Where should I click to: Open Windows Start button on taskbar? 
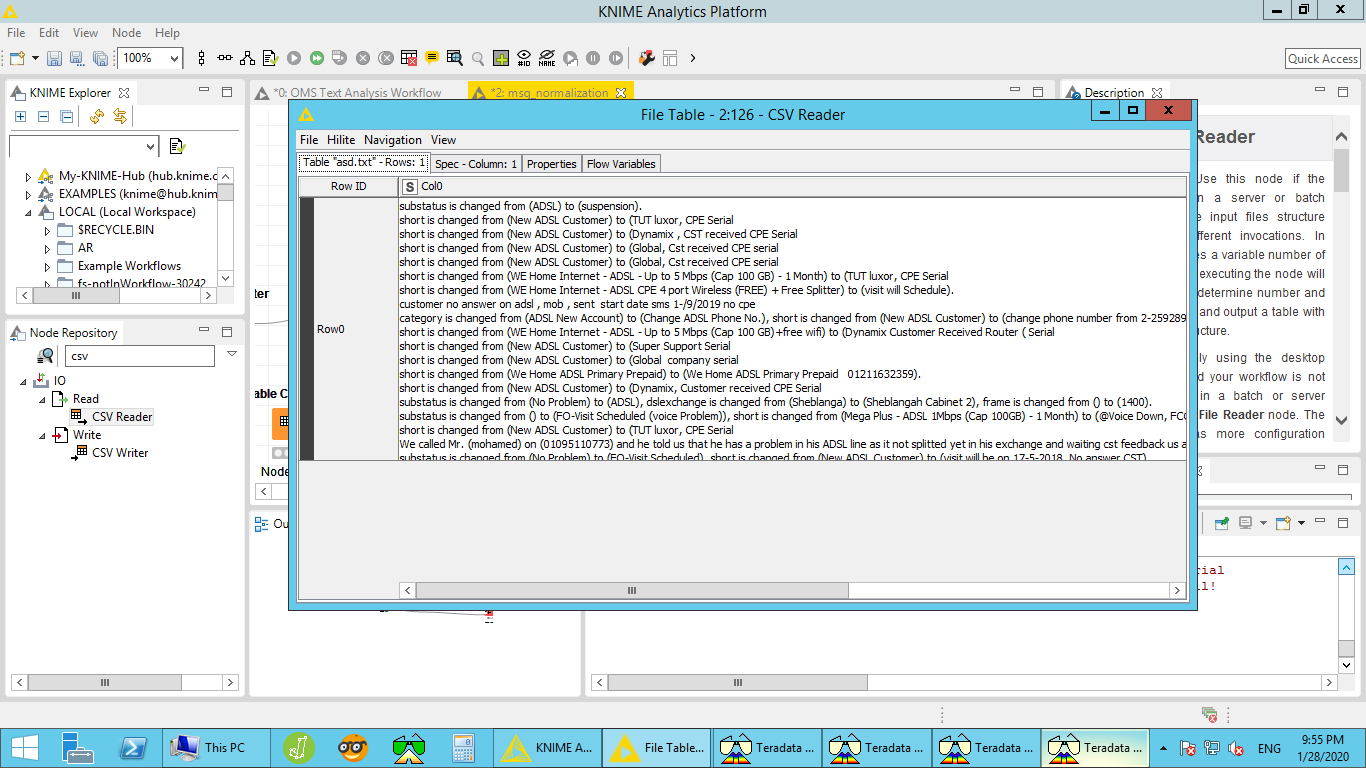click(x=24, y=747)
